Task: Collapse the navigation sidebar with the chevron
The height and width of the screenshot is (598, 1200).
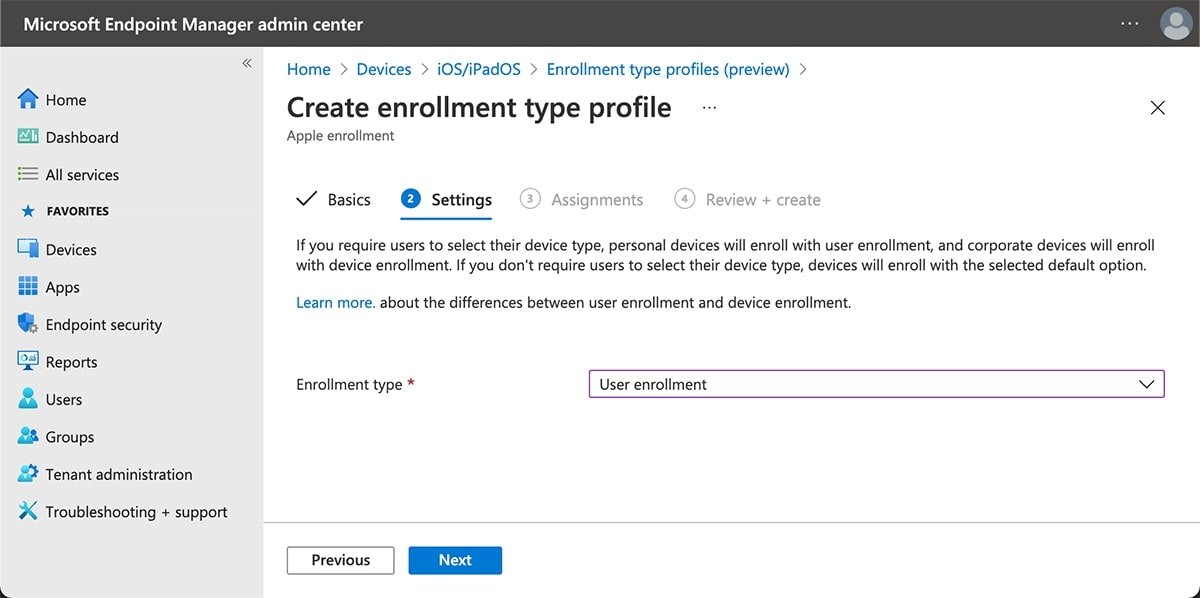Action: point(247,63)
